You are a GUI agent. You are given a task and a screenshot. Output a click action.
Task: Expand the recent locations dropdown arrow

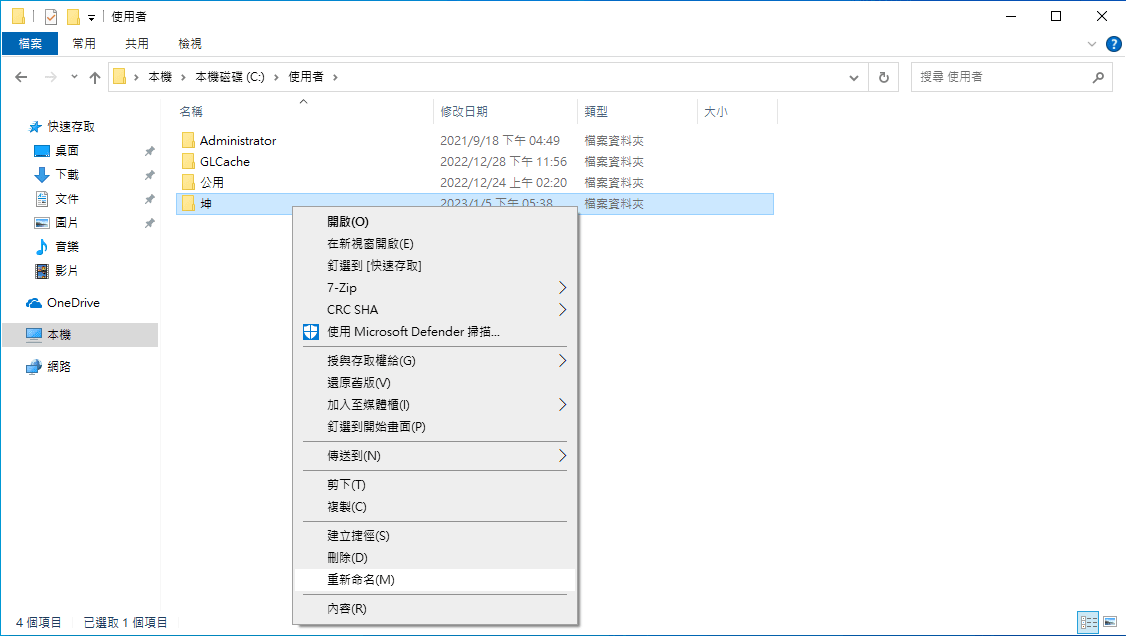(74, 77)
